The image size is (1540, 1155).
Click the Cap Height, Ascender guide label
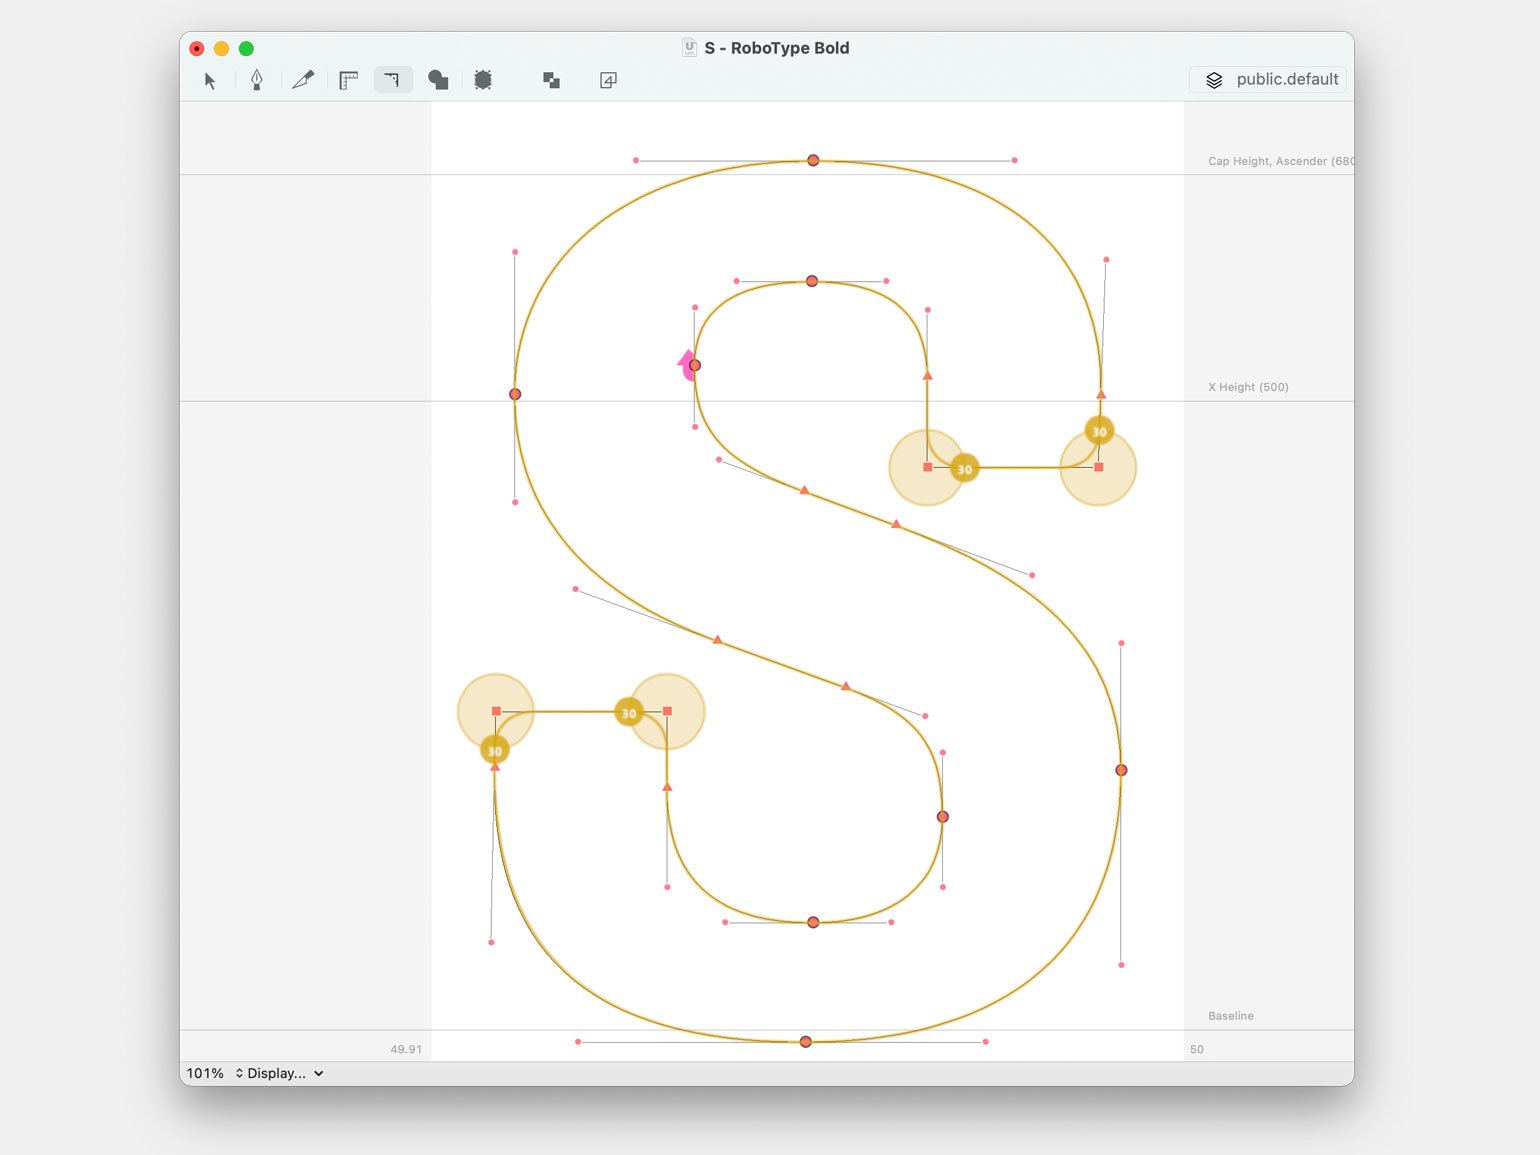[1281, 161]
